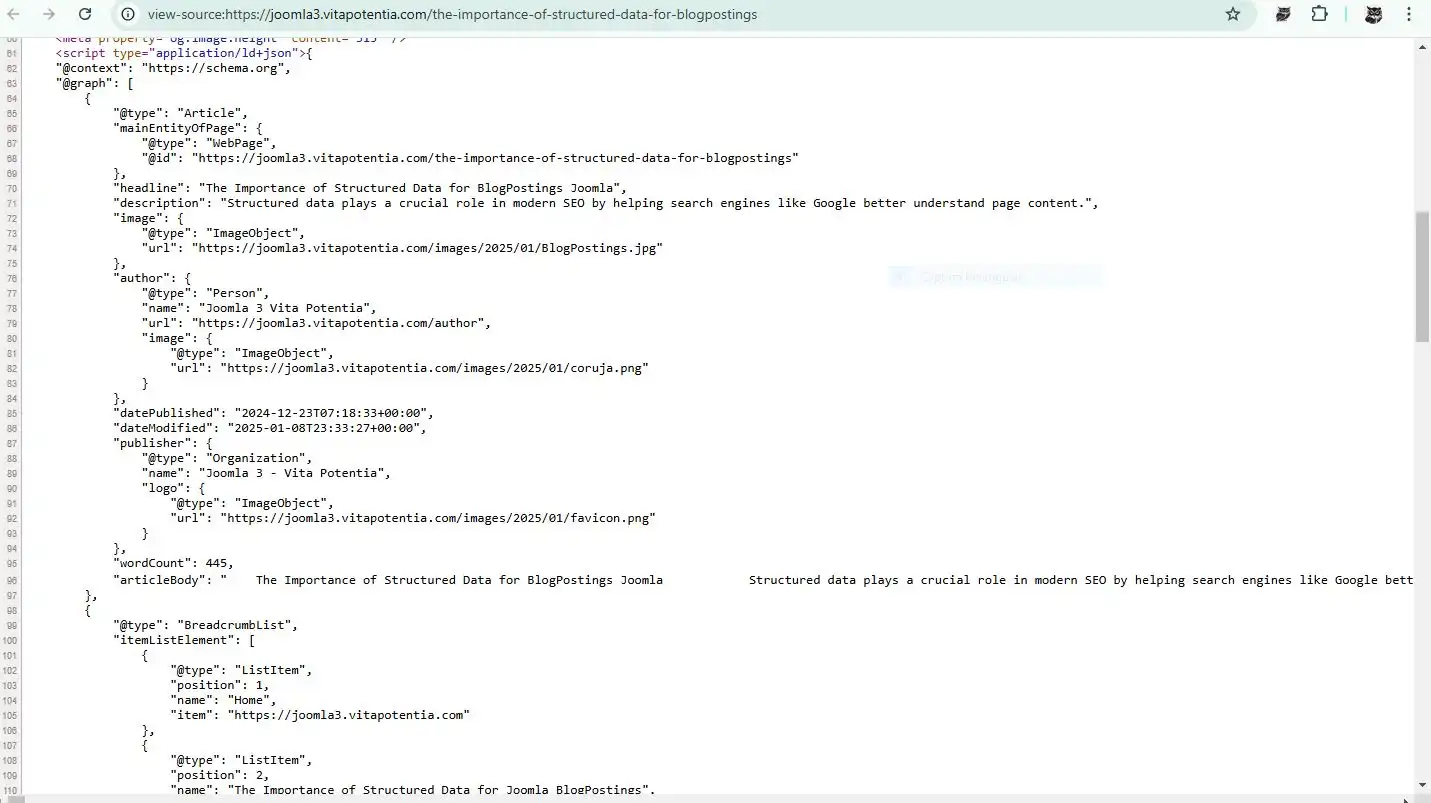Click the favicon.png logo URL
The height and width of the screenshot is (803, 1431).
[x=438, y=518]
